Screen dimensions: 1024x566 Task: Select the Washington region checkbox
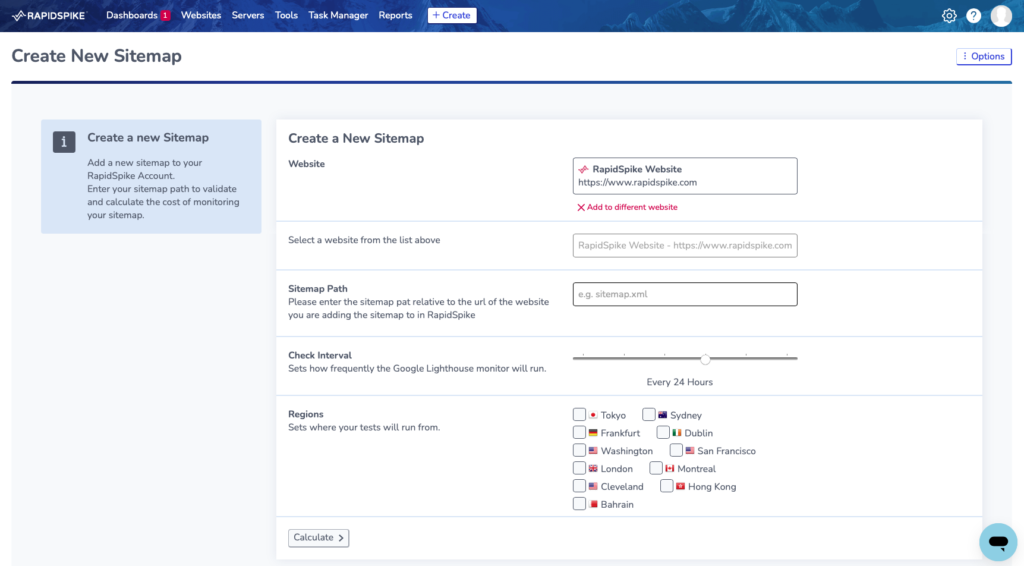click(x=579, y=450)
